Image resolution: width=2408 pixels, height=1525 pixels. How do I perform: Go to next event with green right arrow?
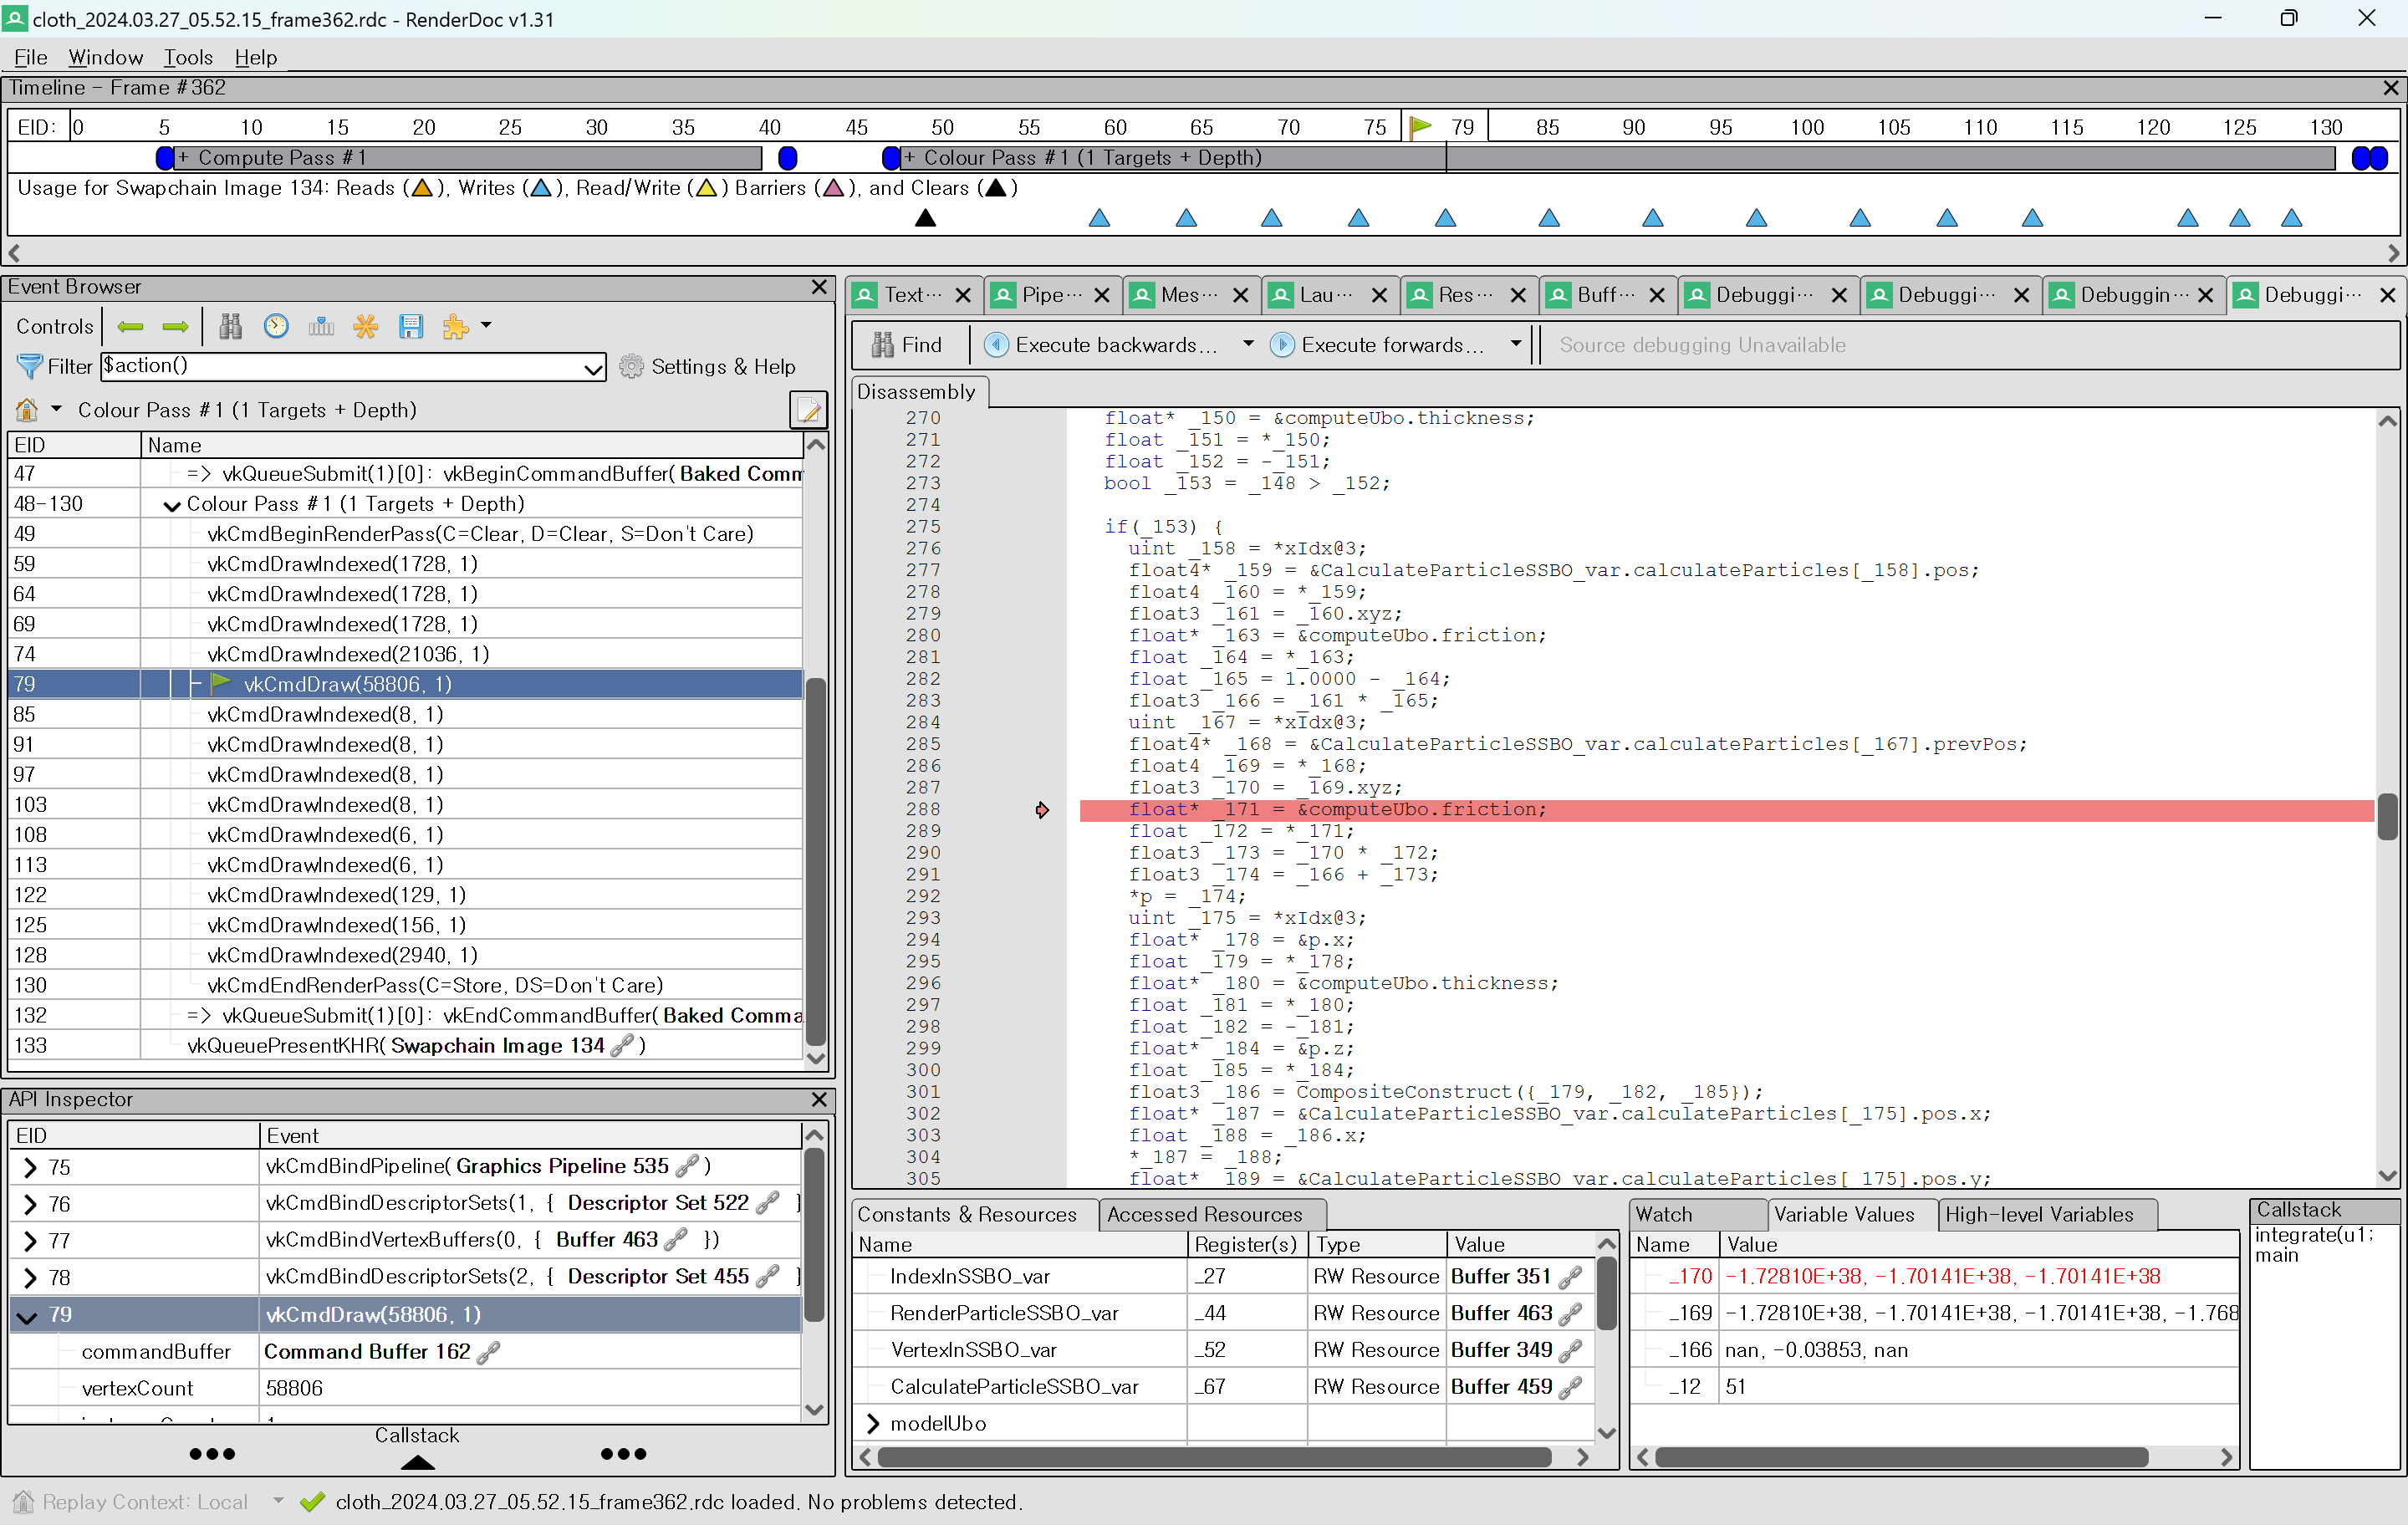pyautogui.click(x=175, y=326)
